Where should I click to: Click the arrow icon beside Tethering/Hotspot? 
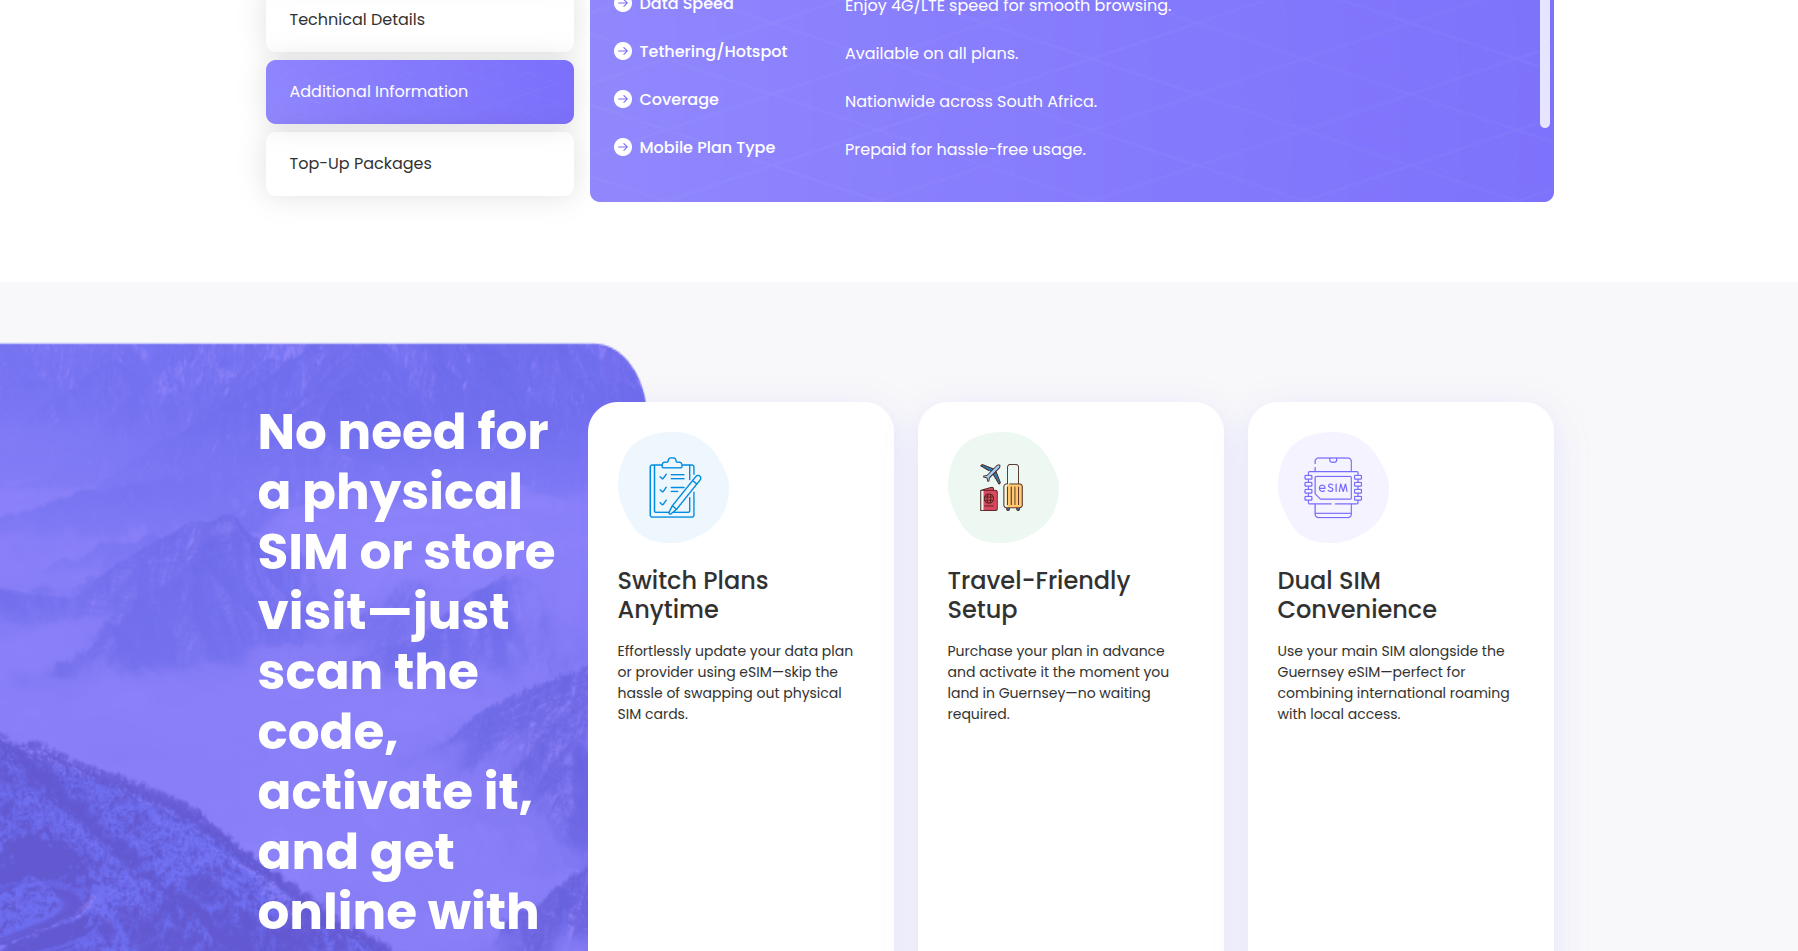click(623, 51)
